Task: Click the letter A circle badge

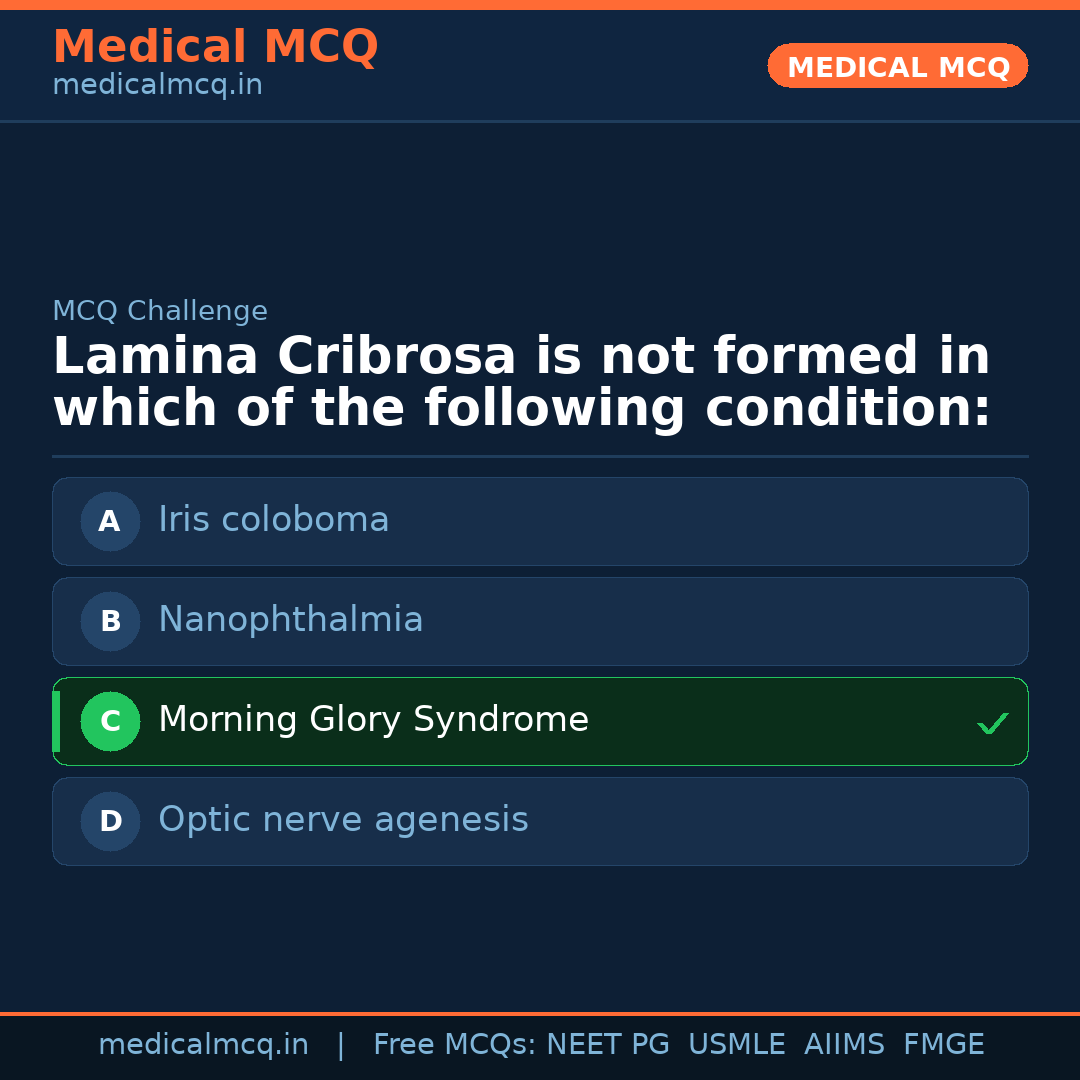Action: [x=110, y=521]
